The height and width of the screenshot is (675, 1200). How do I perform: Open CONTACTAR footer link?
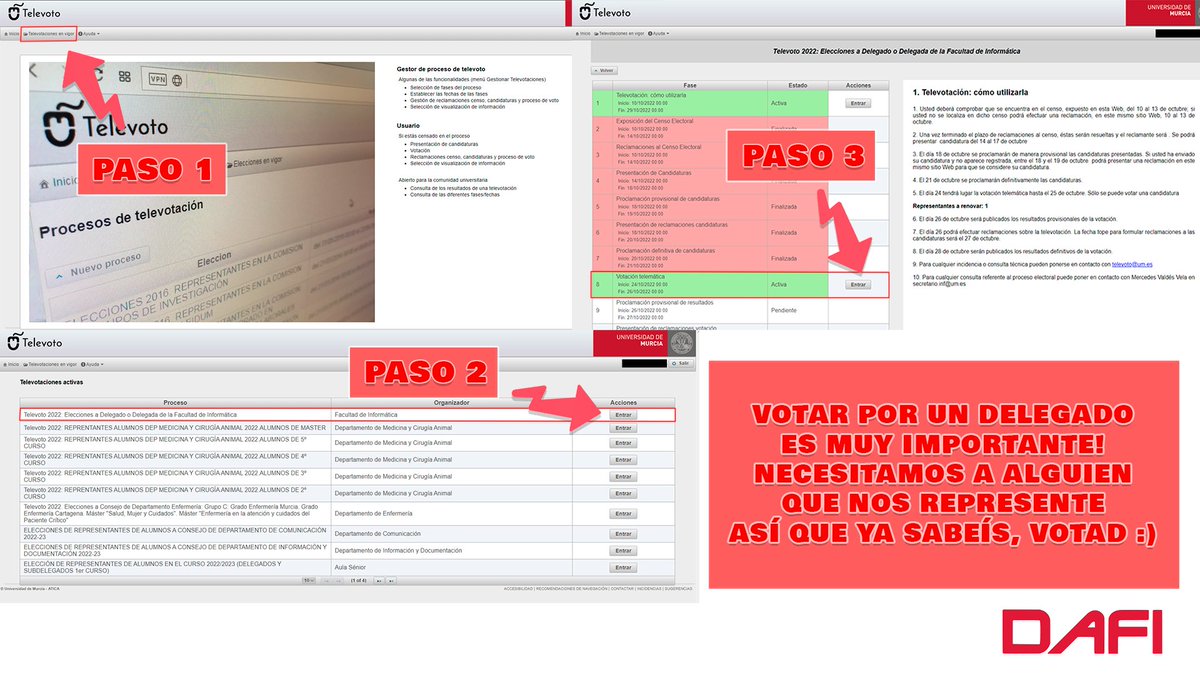(x=623, y=589)
